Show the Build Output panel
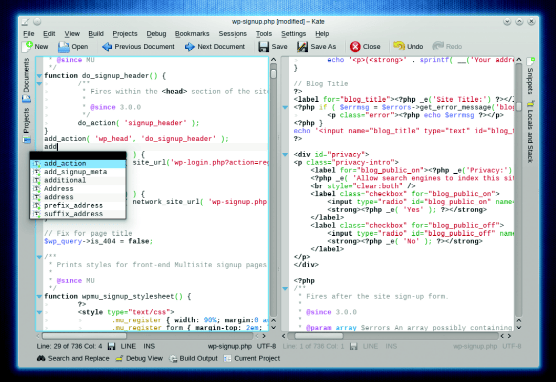 pyautogui.click(x=194, y=358)
